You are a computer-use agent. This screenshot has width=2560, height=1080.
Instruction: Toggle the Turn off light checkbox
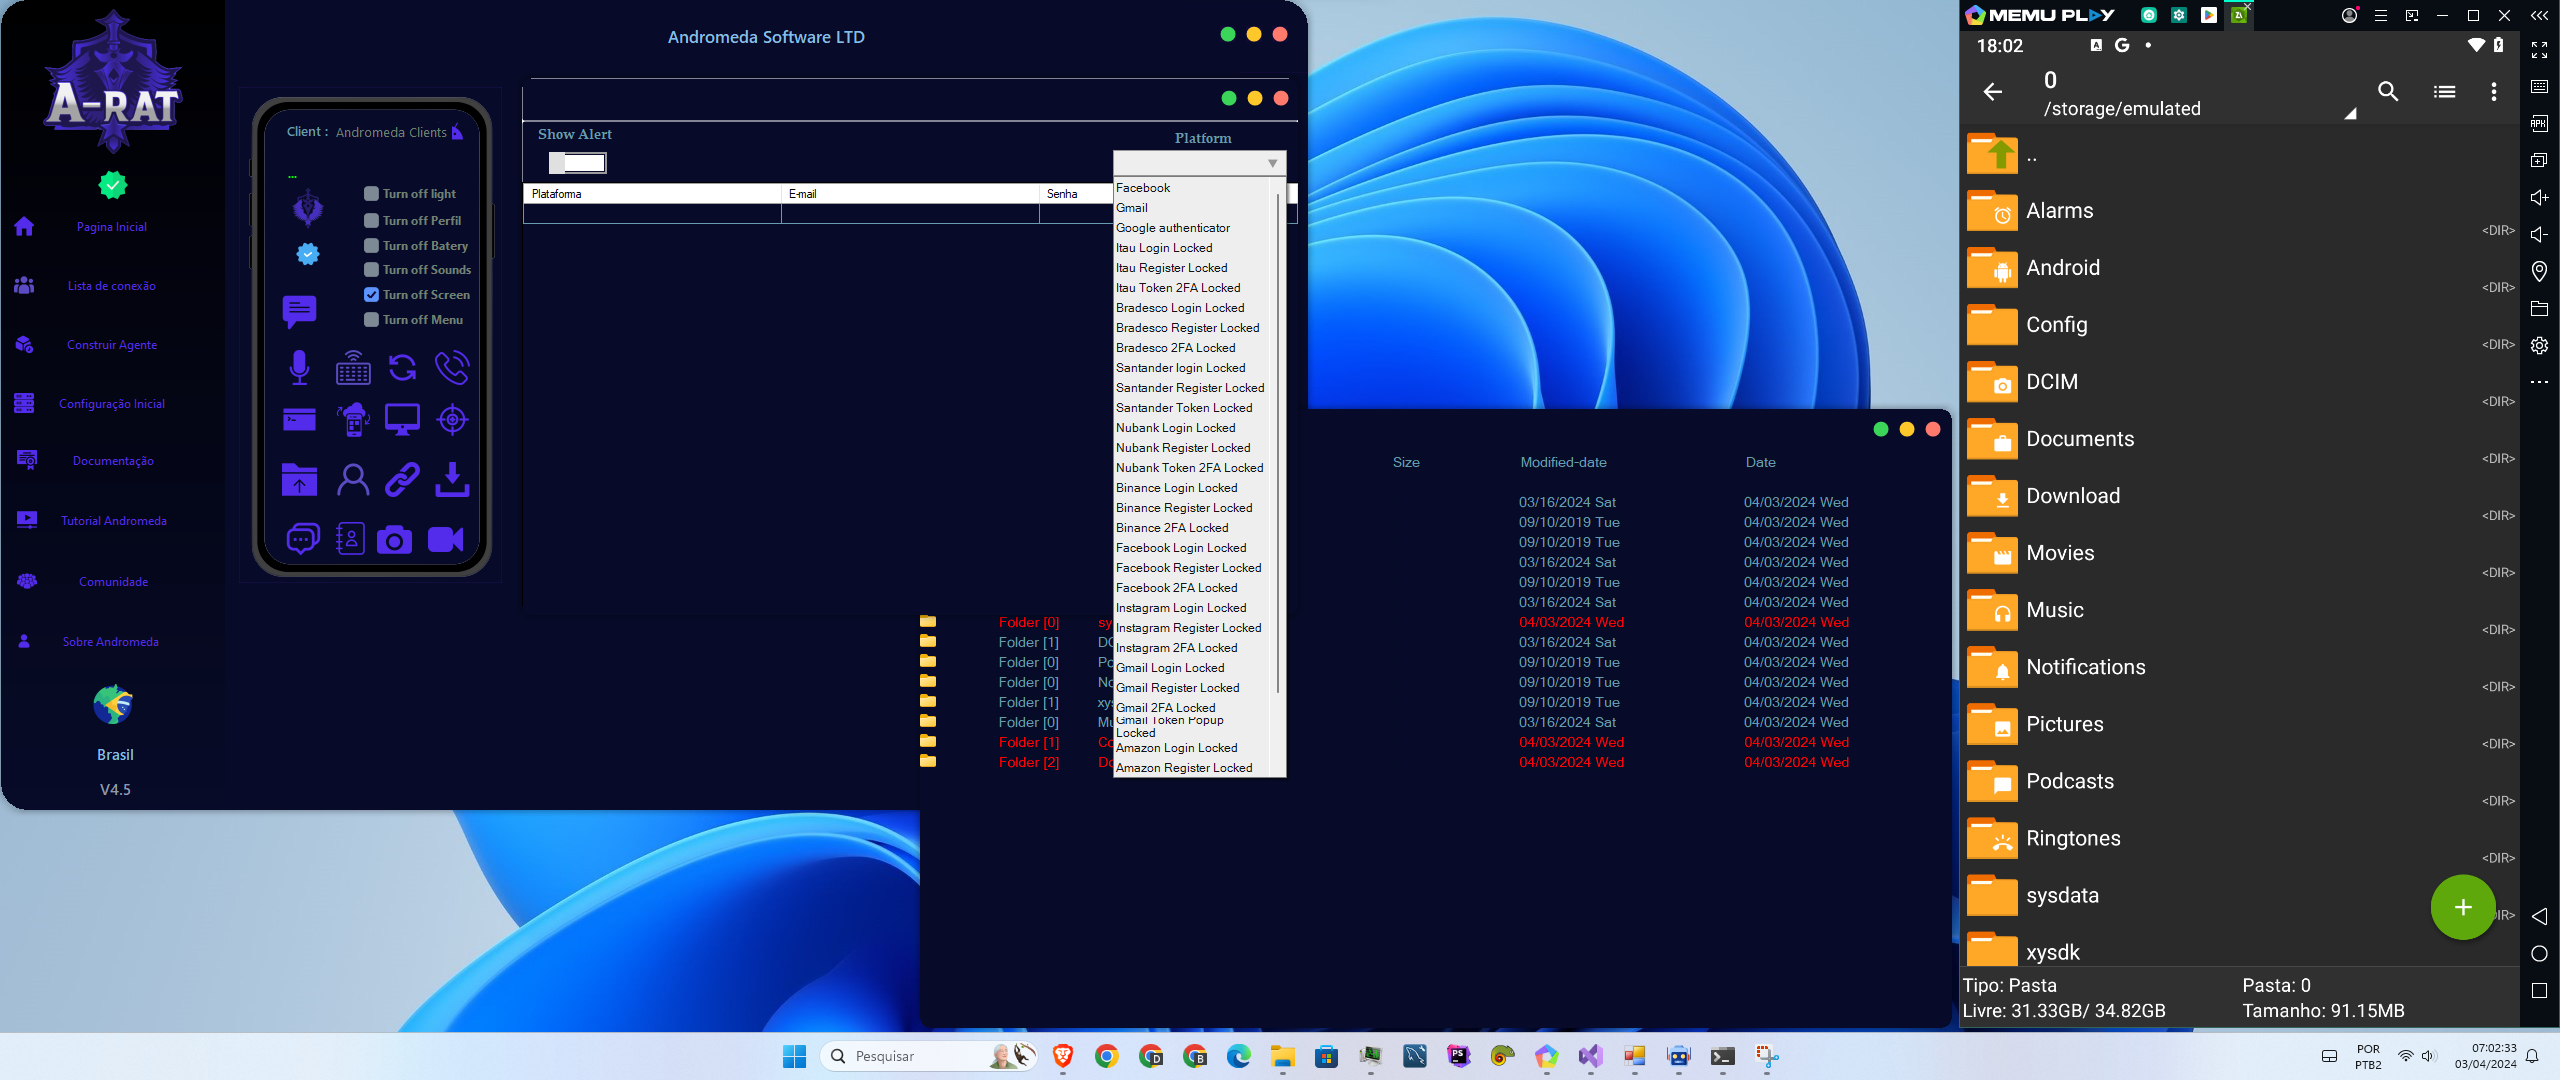(371, 194)
